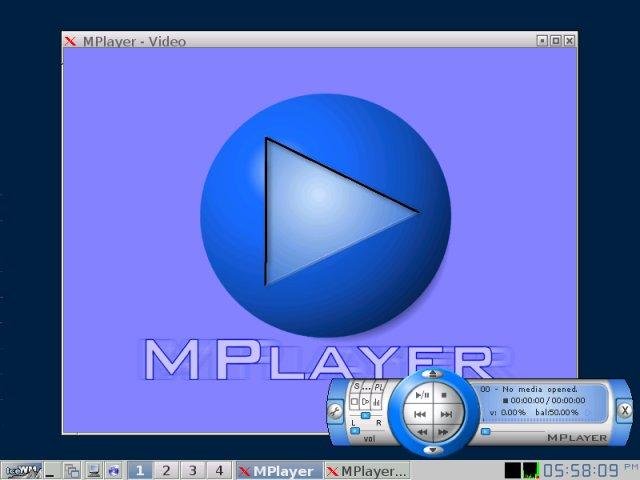The height and width of the screenshot is (480, 640).
Task: Close the MPlayer - Video window
Action: (x=569, y=40)
